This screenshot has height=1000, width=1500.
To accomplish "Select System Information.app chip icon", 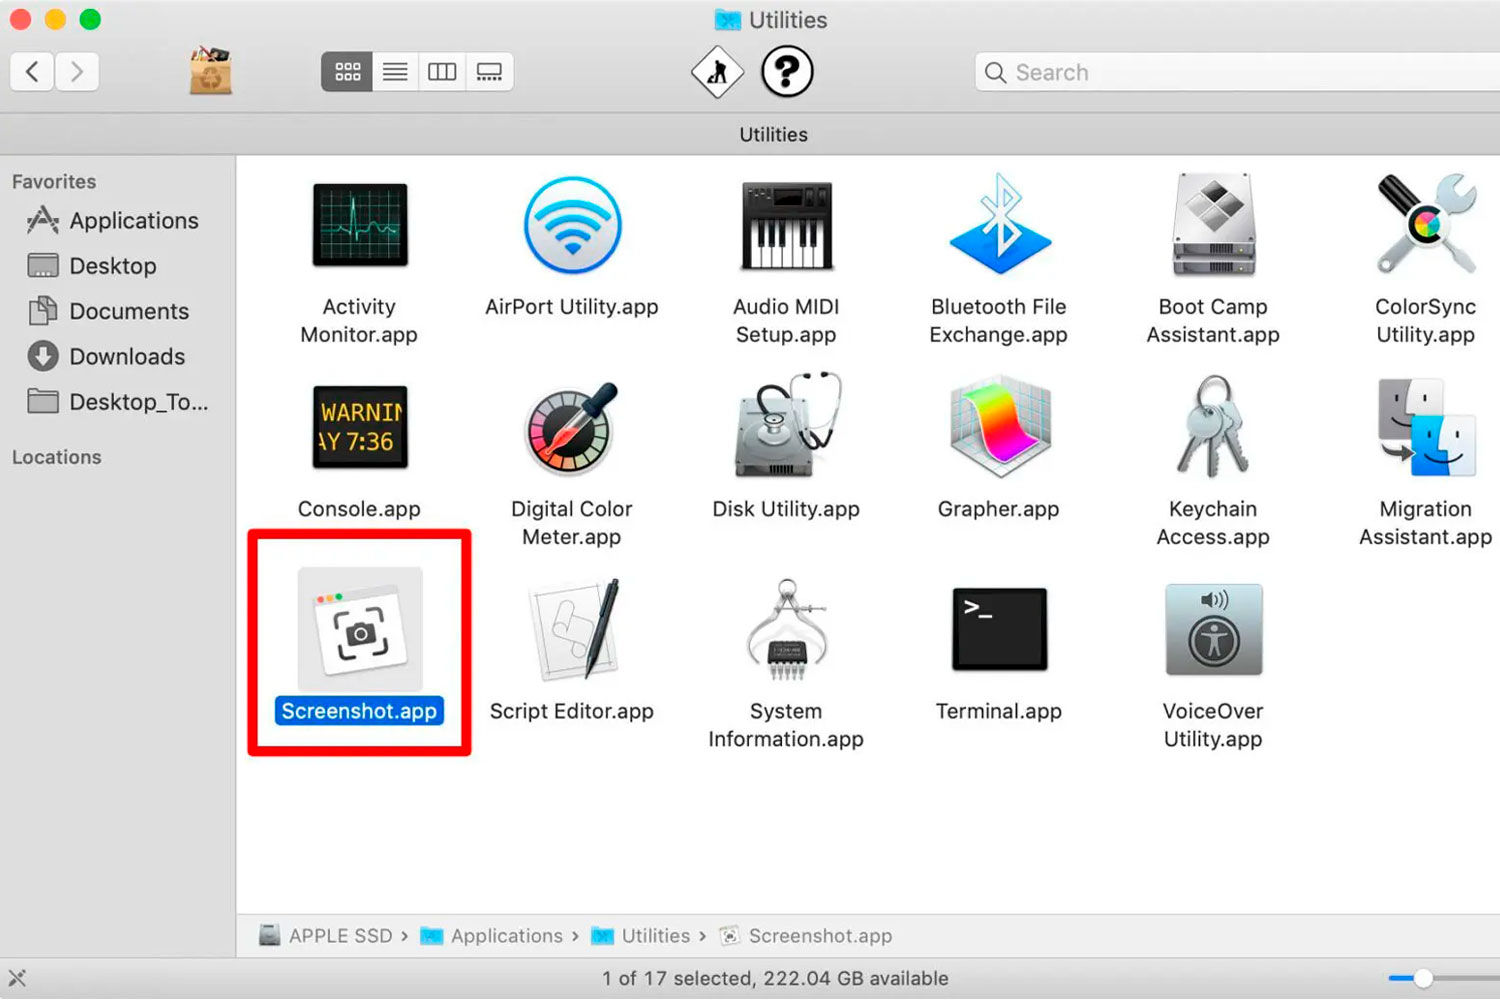I will tap(786, 630).
